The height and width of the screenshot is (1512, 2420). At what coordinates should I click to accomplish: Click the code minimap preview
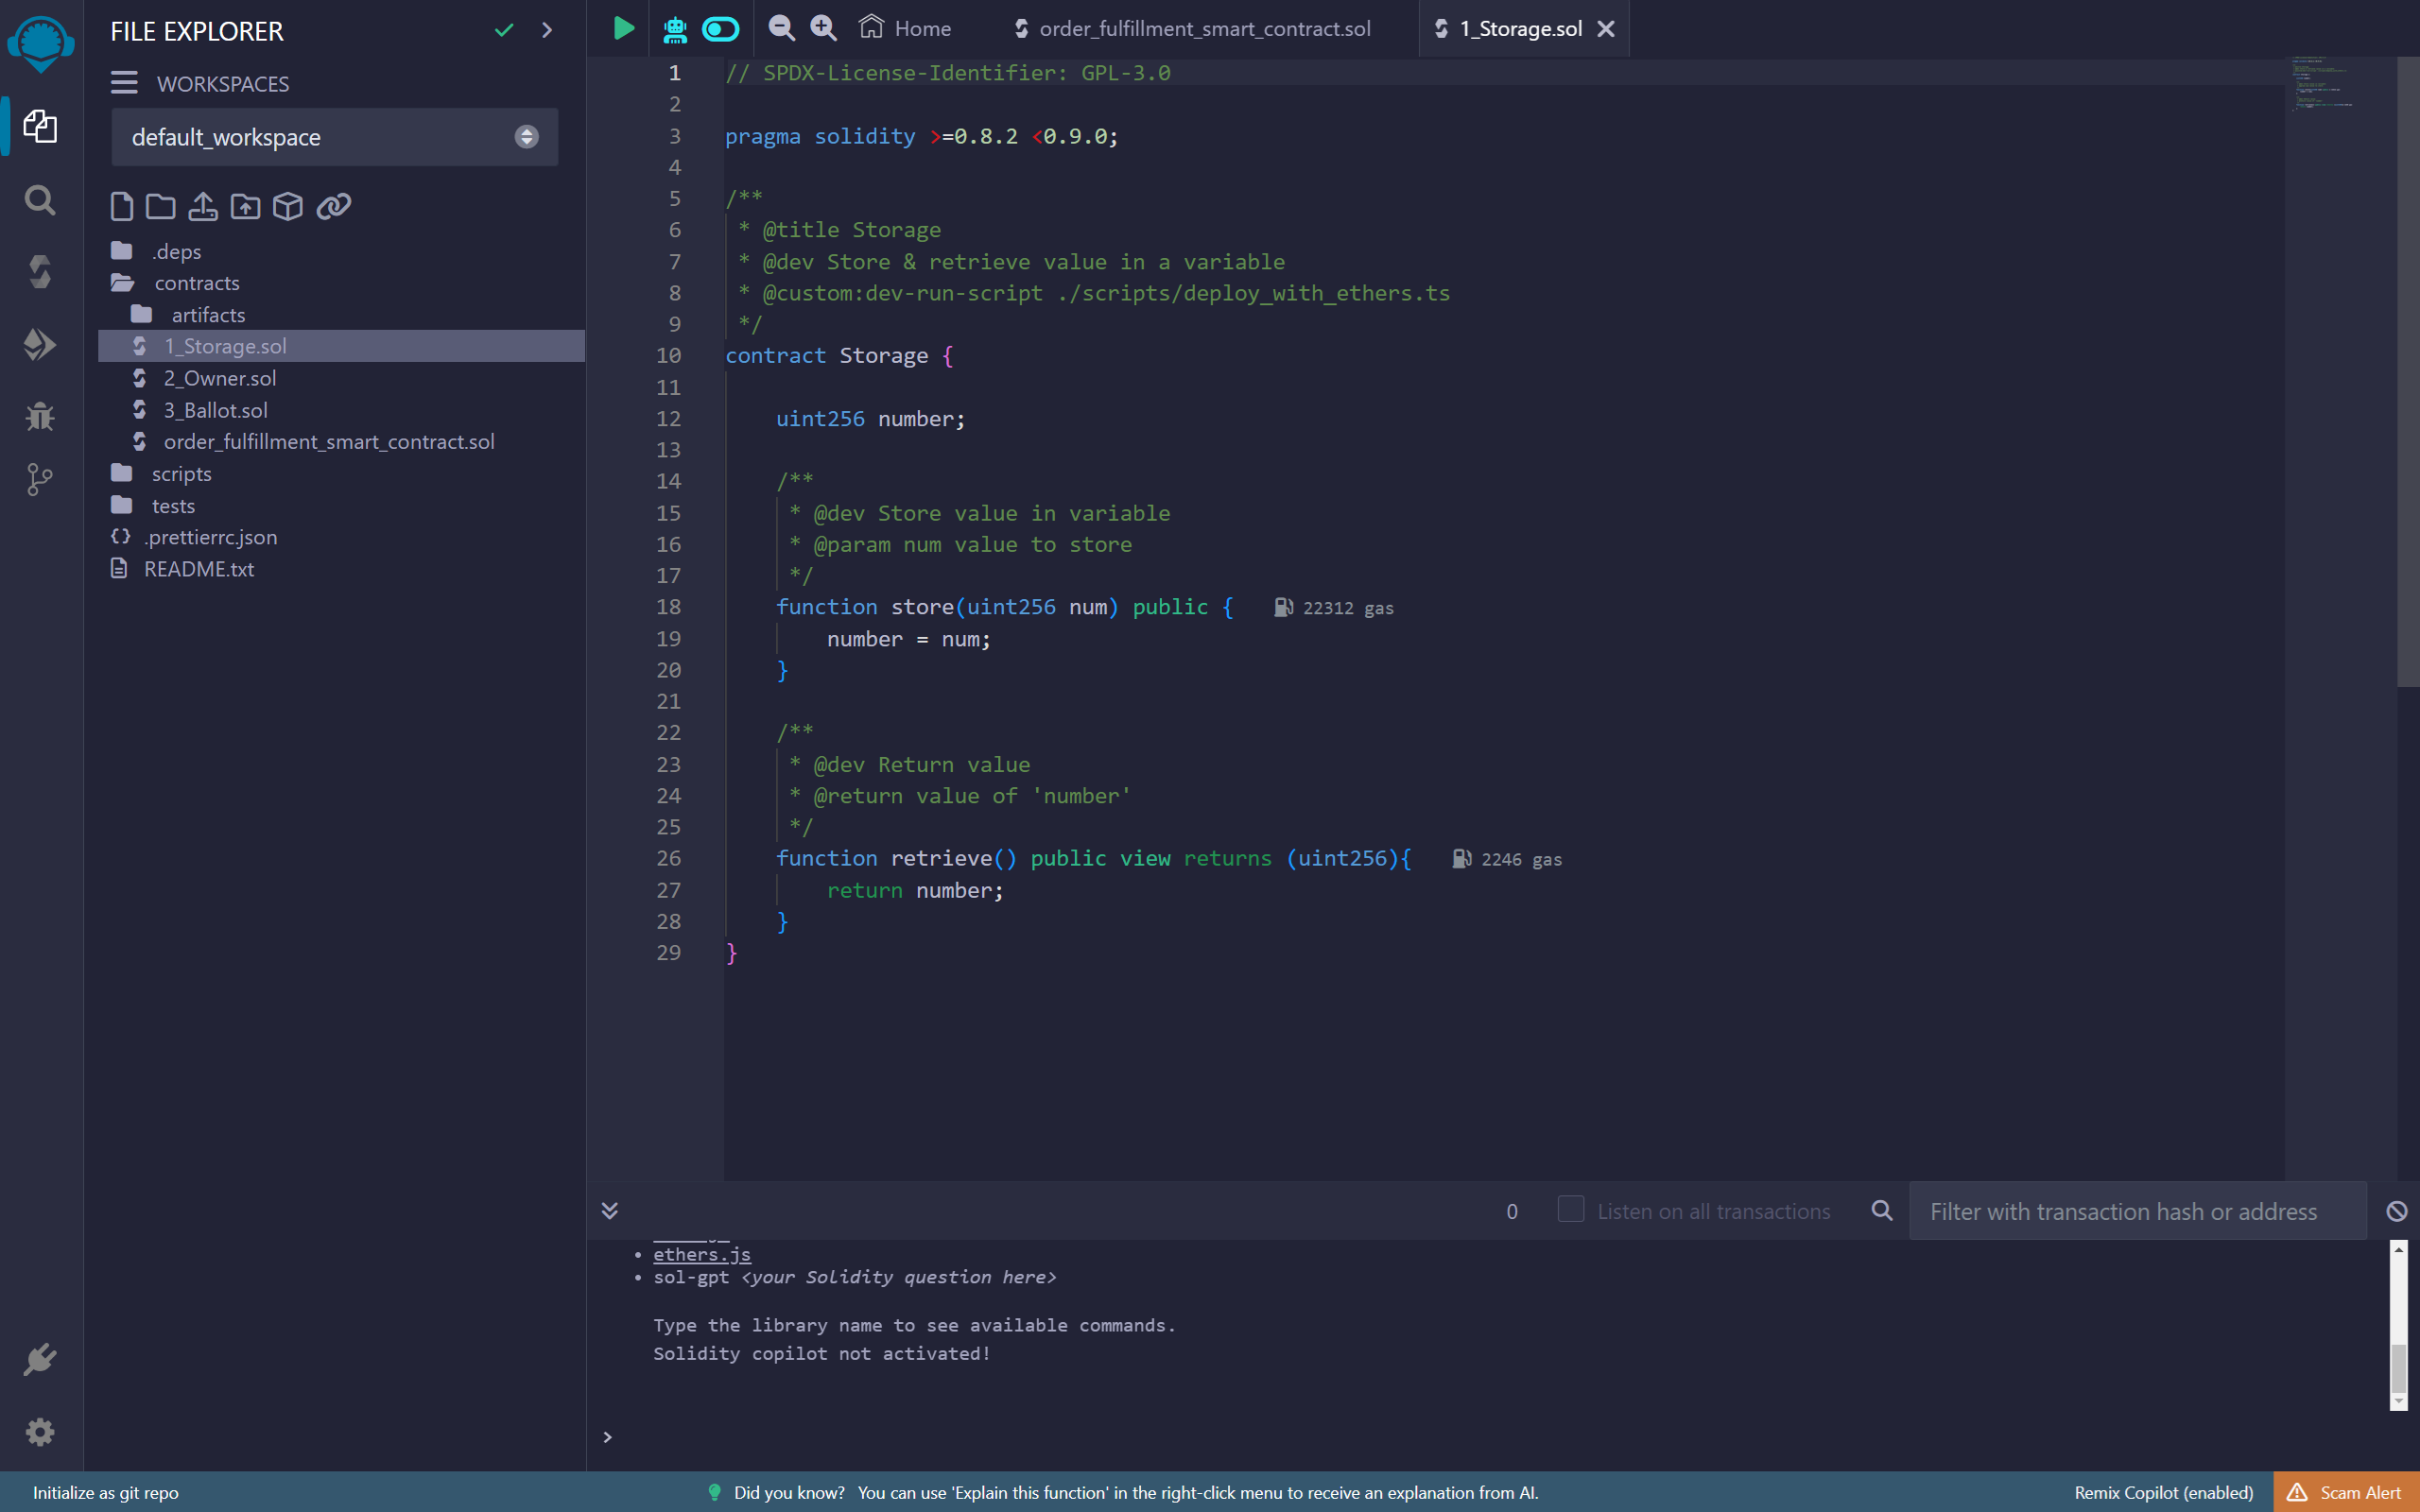click(x=2323, y=83)
